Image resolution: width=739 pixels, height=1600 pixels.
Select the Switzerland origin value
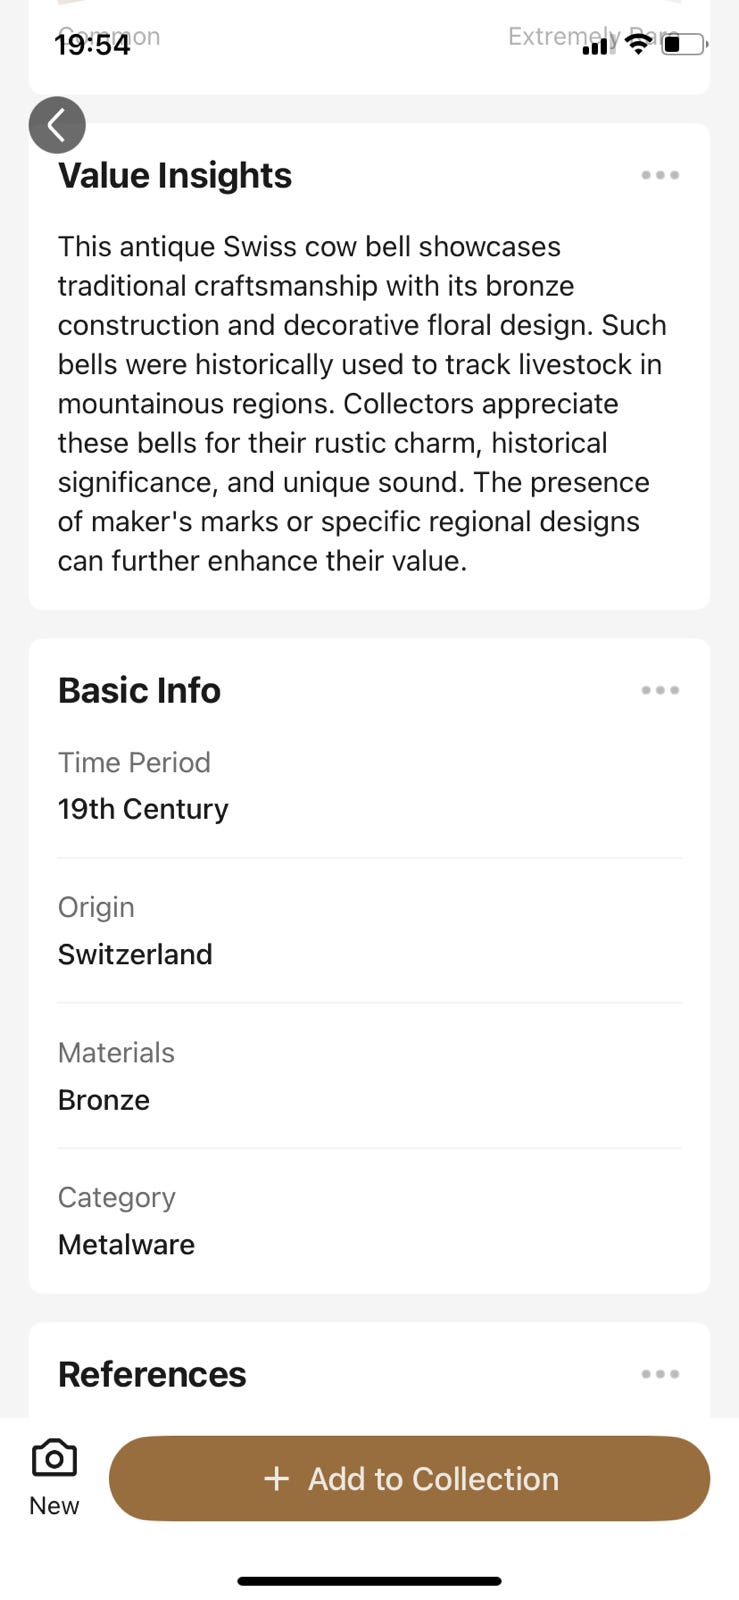pos(135,954)
